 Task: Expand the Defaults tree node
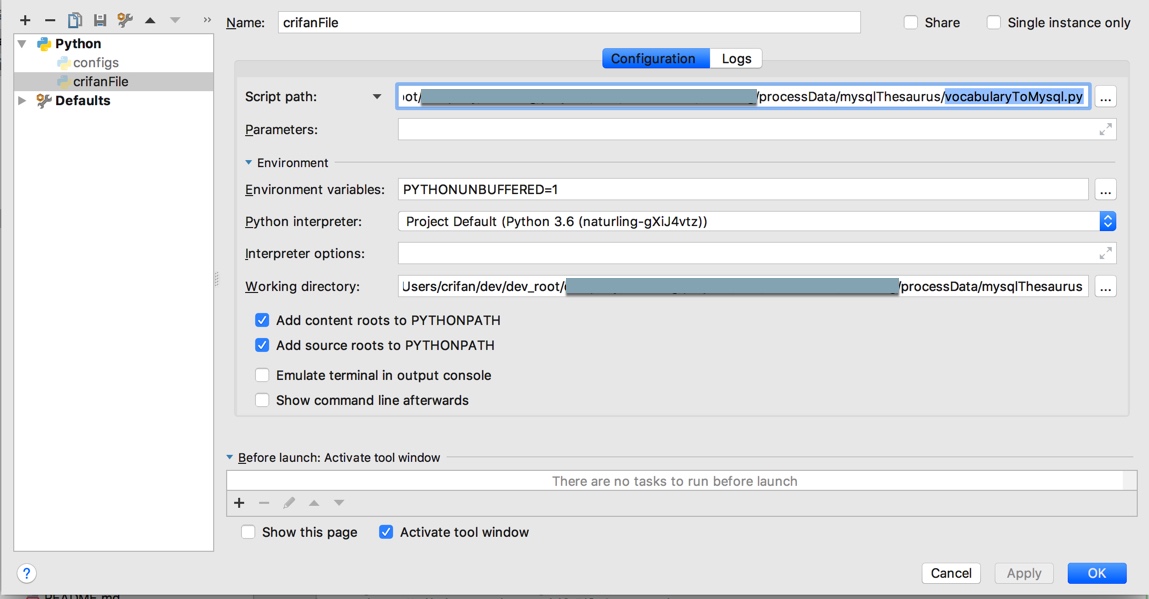click(22, 100)
